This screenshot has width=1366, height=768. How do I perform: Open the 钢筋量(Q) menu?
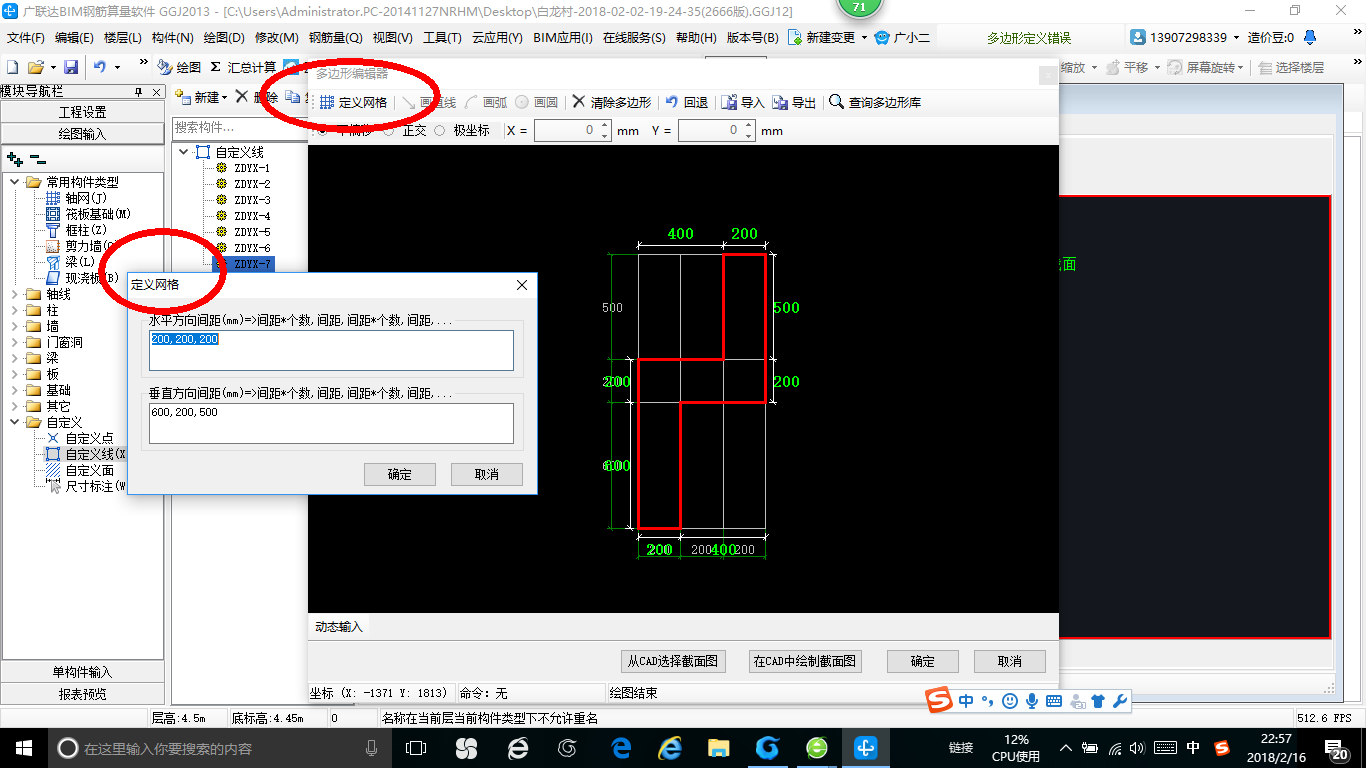(x=335, y=38)
